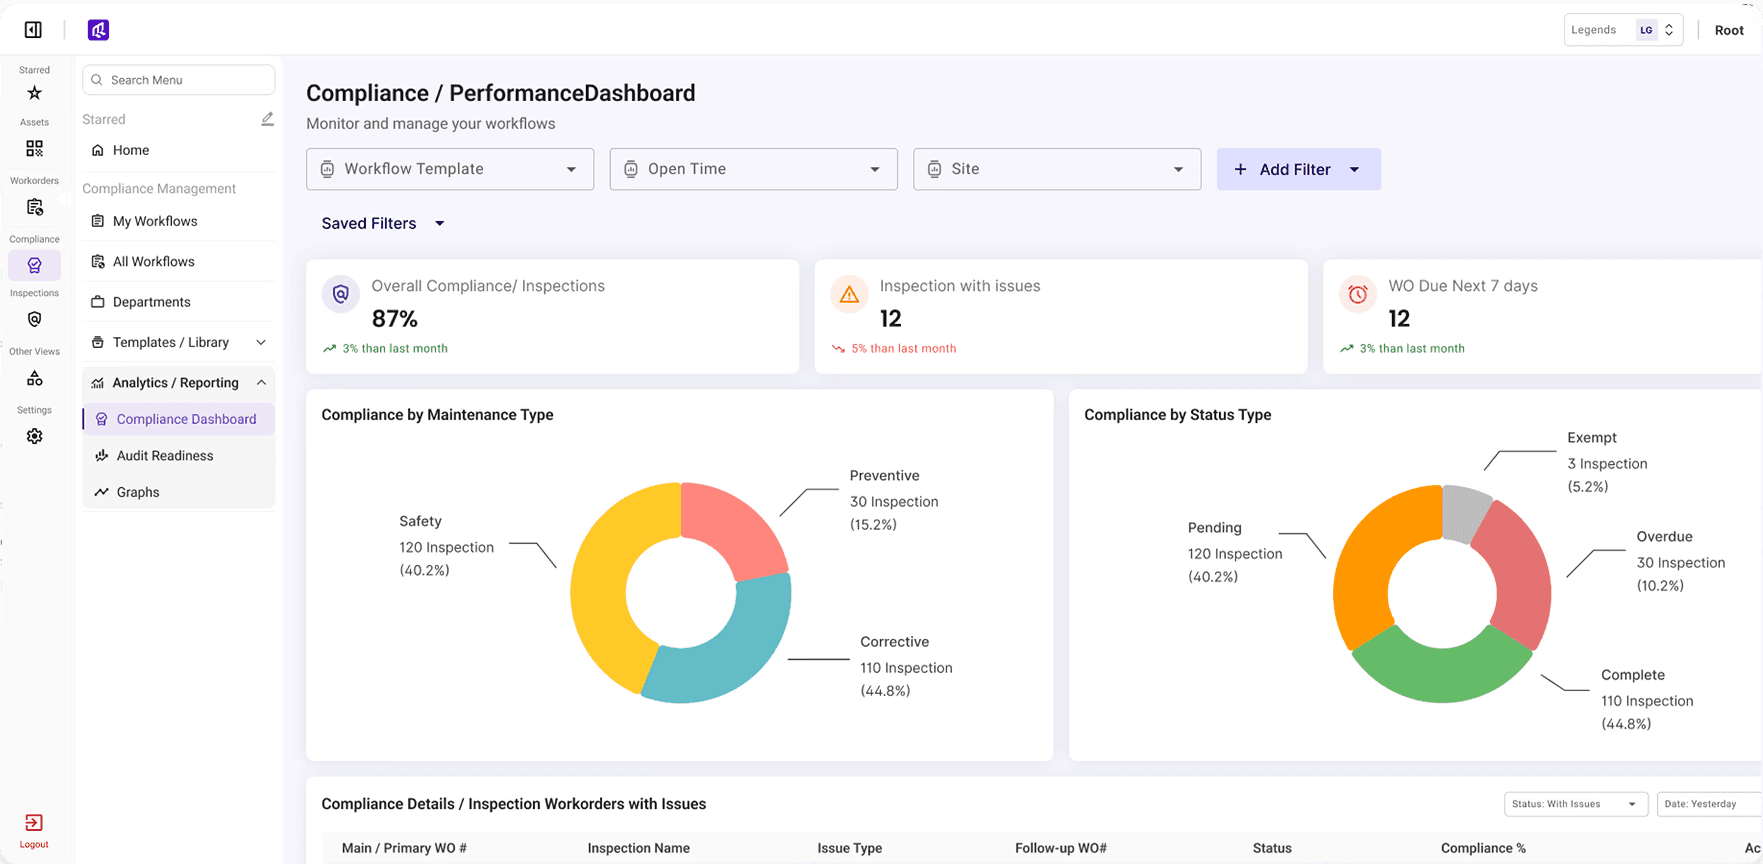This screenshot has height=864, width=1763.
Task: Click Inspection with issues warning icon
Action: click(x=849, y=294)
